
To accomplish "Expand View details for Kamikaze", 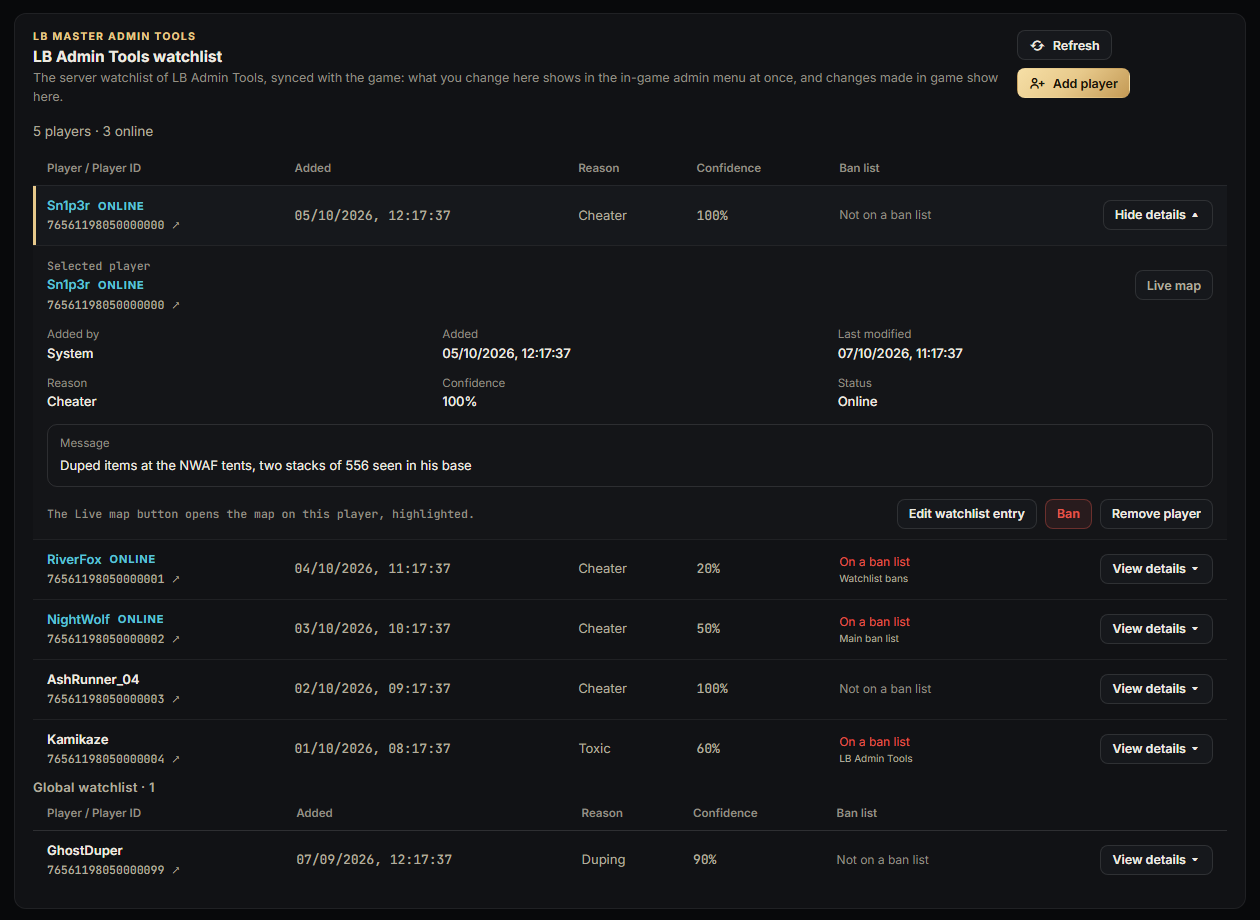I will click(x=1156, y=749).
